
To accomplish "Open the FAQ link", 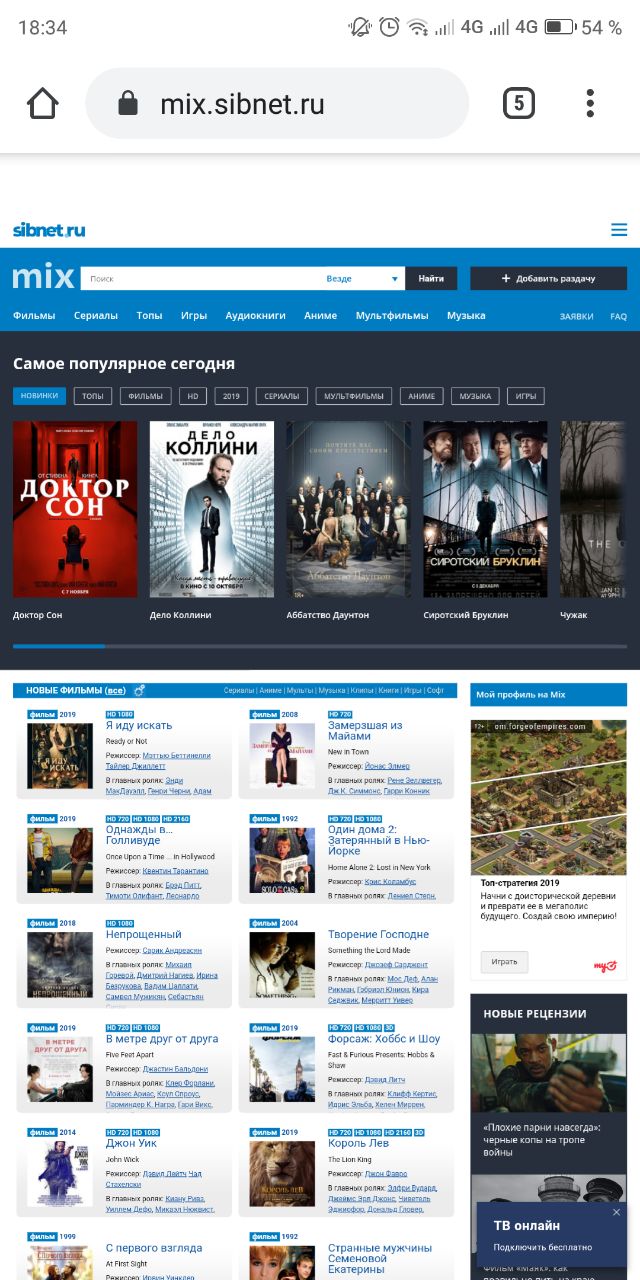I will 619,316.
